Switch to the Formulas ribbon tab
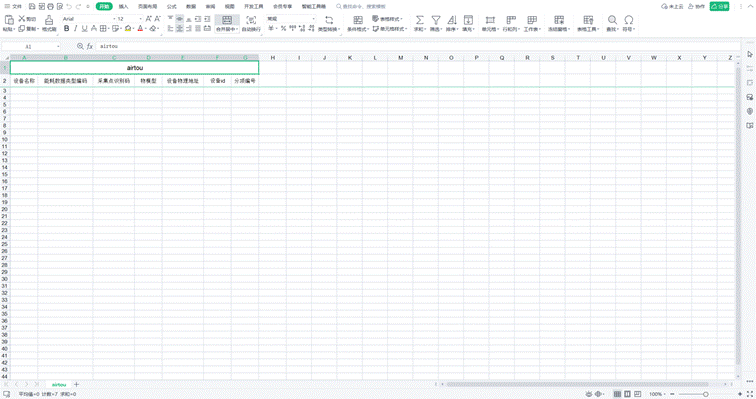This screenshot has height=399, width=756. (x=172, y=6)
